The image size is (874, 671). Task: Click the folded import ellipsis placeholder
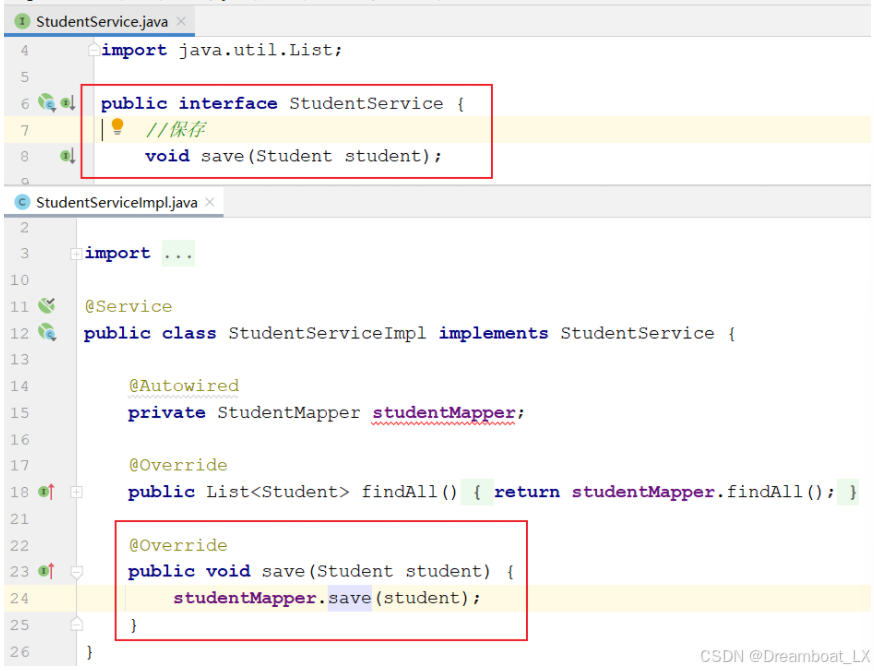point(178,254)
